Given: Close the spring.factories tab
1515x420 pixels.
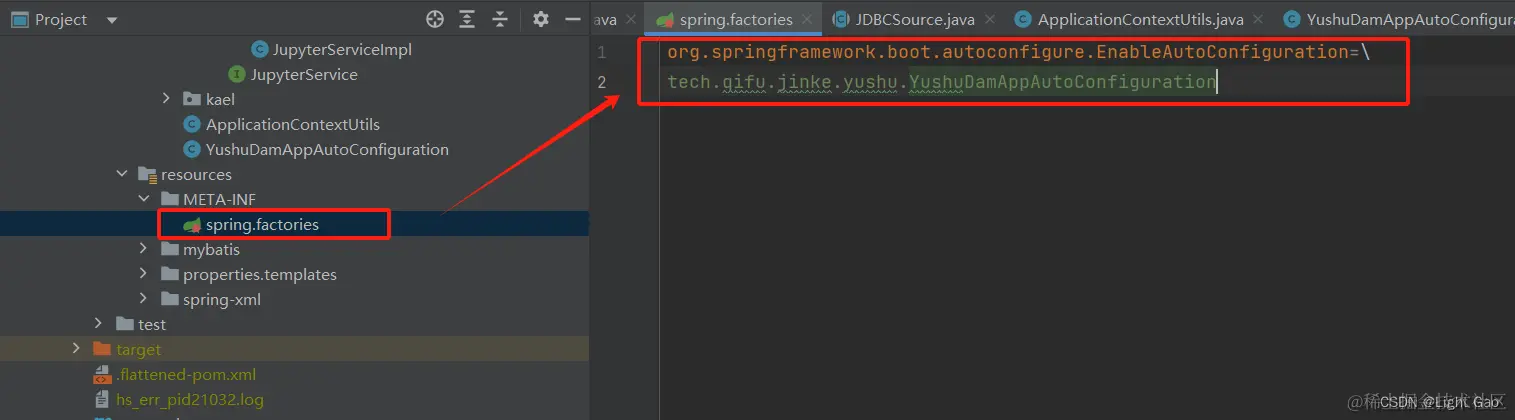Looking at the screenshot, I should pos(808,19).
